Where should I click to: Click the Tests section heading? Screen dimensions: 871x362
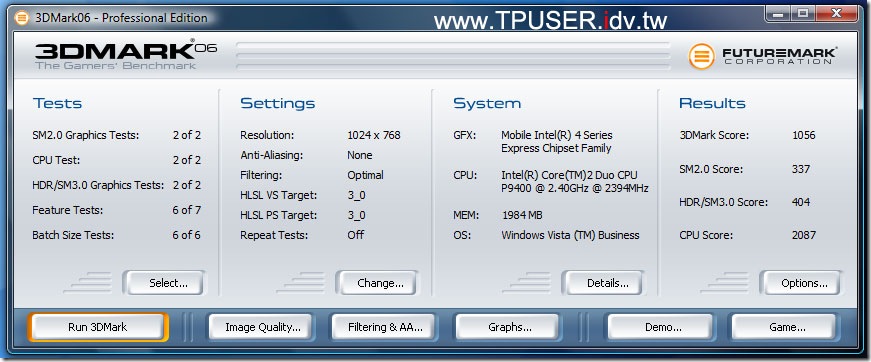[57, 103]
